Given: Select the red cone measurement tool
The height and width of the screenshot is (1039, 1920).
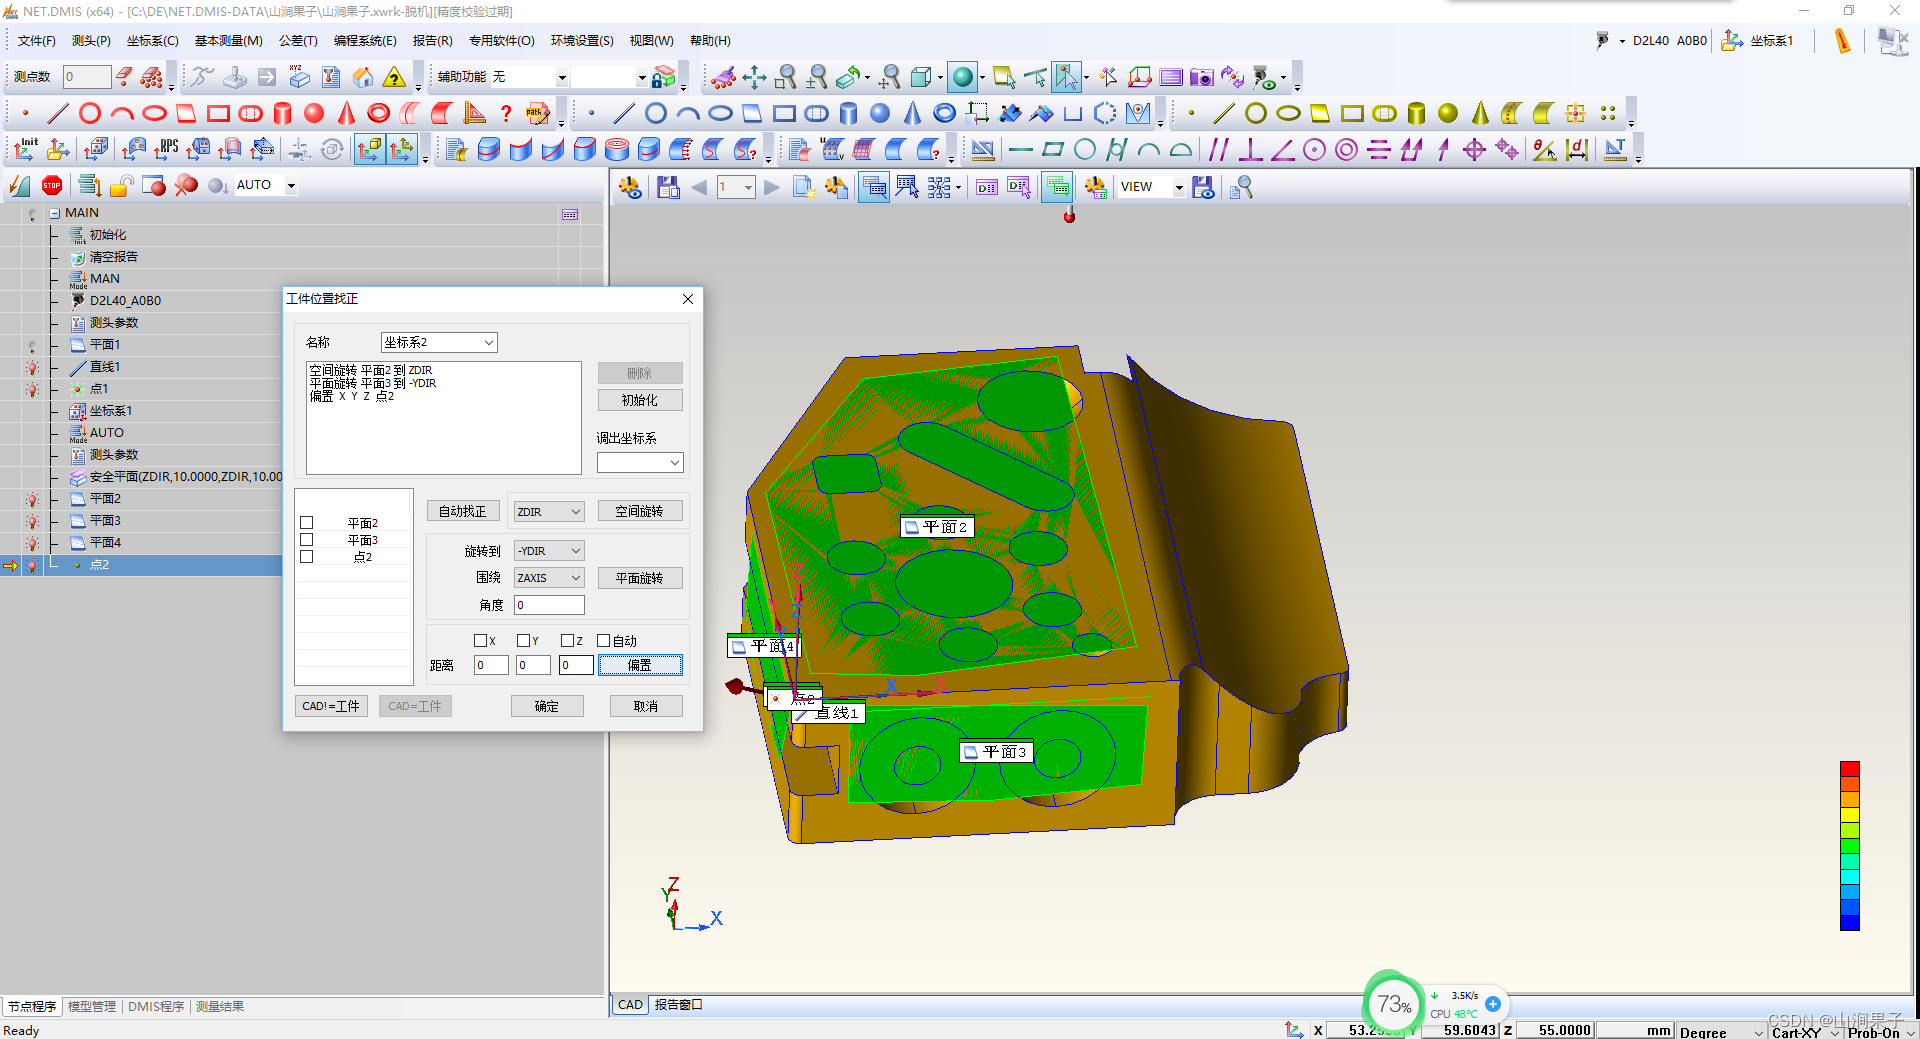Looking at the screenshot, I should pos(346,113).
